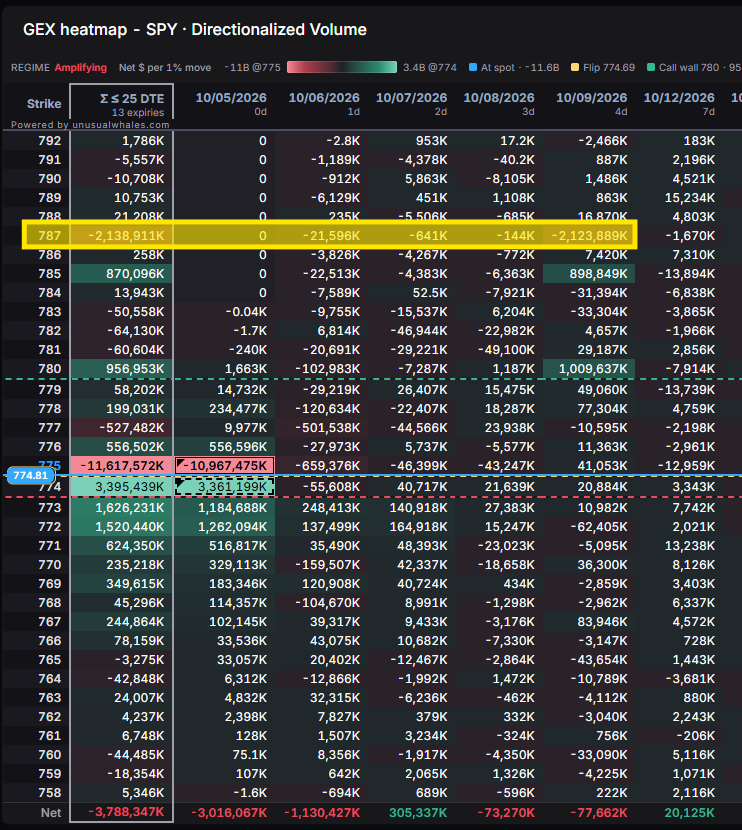Image resolution: width=742 pixels, height=830 pixels.
Task: Click the 1,520,440K cell at strike 772
Action: (x=122, y=527)
